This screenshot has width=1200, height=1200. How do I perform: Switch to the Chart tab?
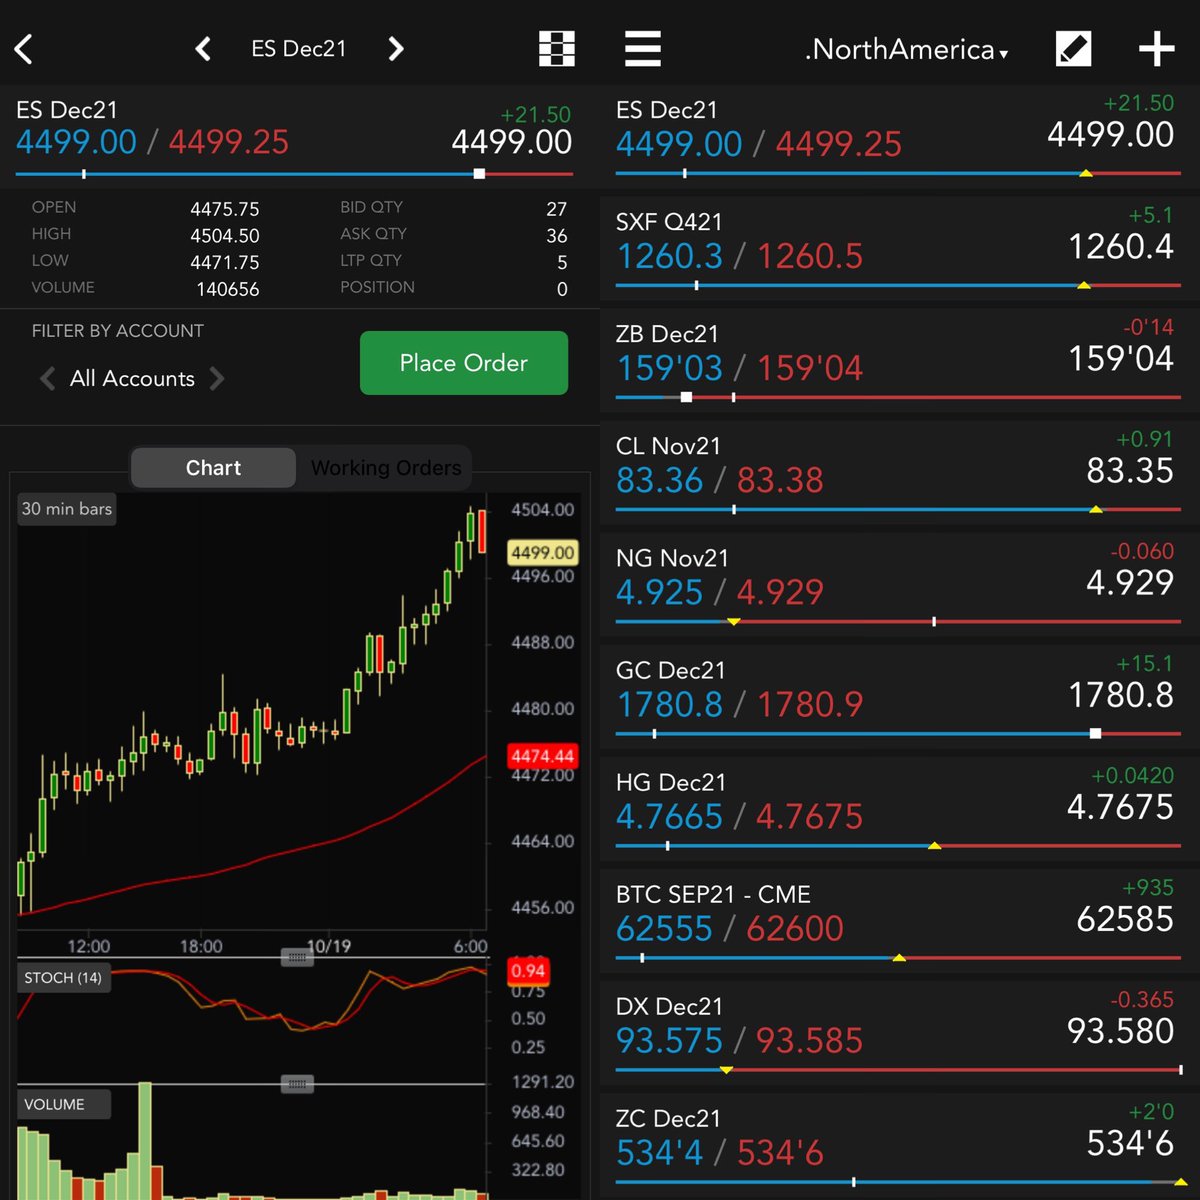coord(213,468)
